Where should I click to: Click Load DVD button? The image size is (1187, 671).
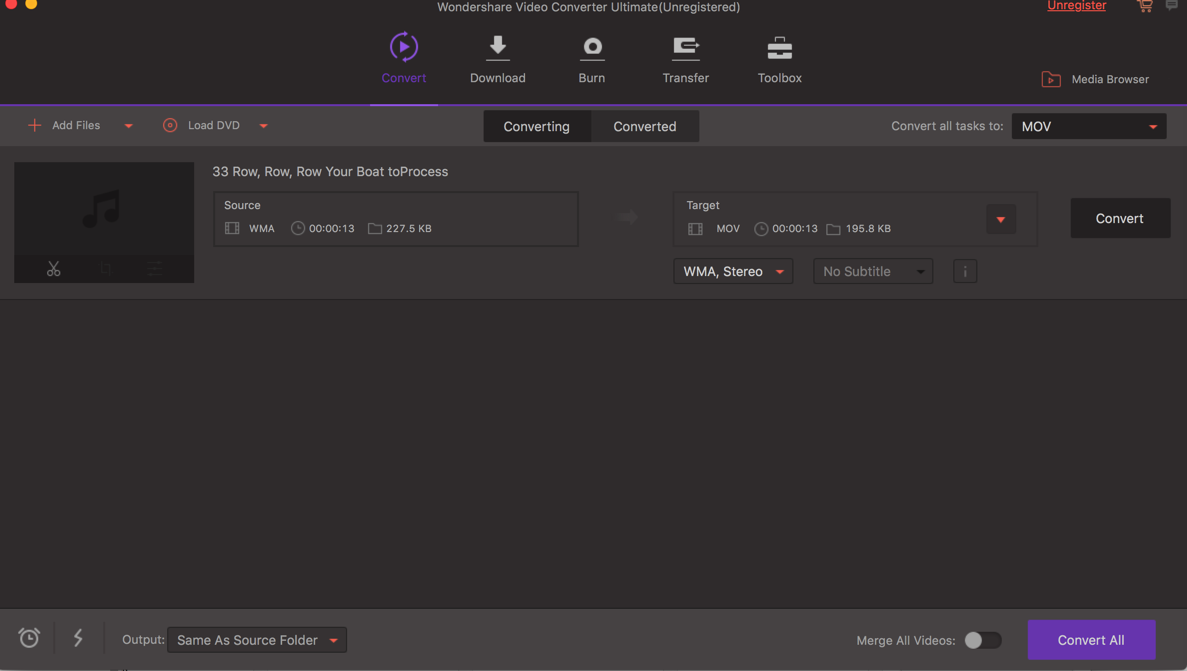click(201, 125)
